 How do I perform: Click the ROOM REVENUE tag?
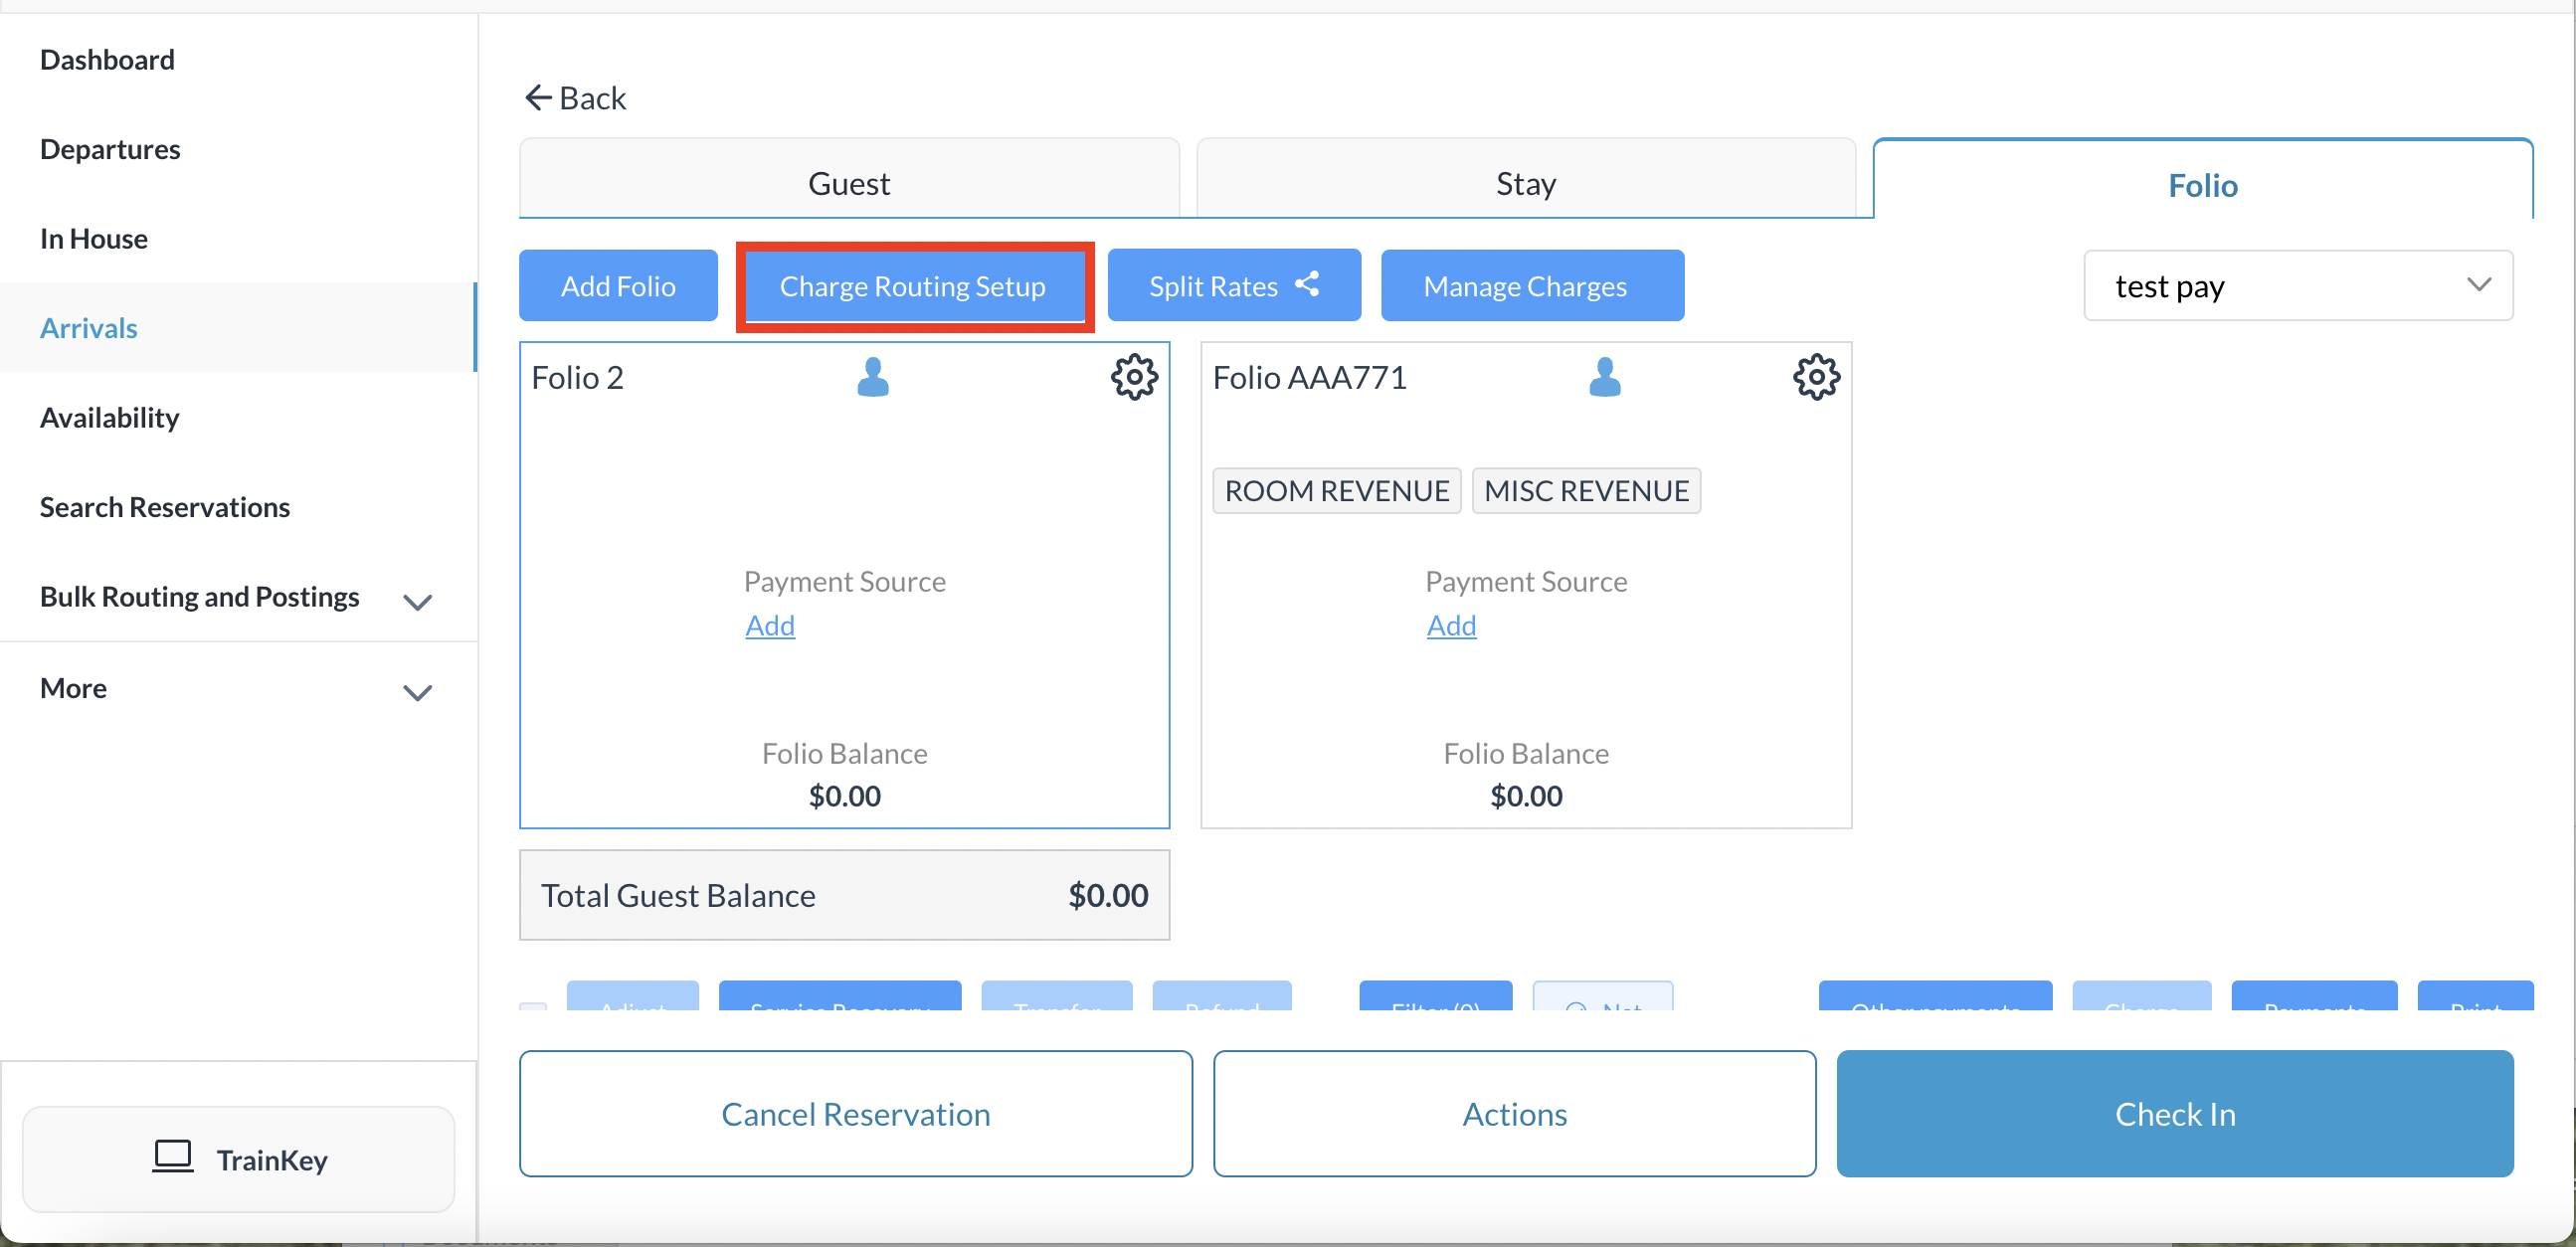point(1336,491)
